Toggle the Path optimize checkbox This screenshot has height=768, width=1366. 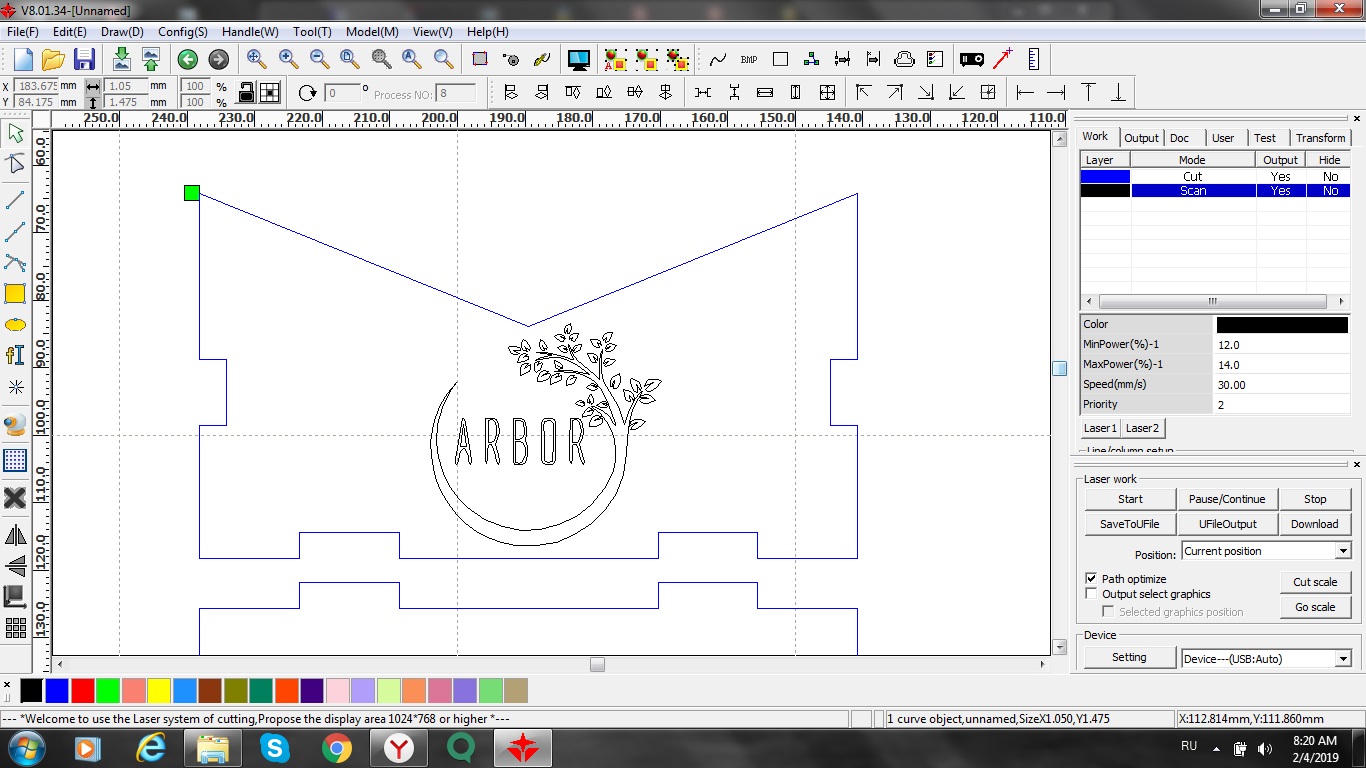coord(1091,579)
